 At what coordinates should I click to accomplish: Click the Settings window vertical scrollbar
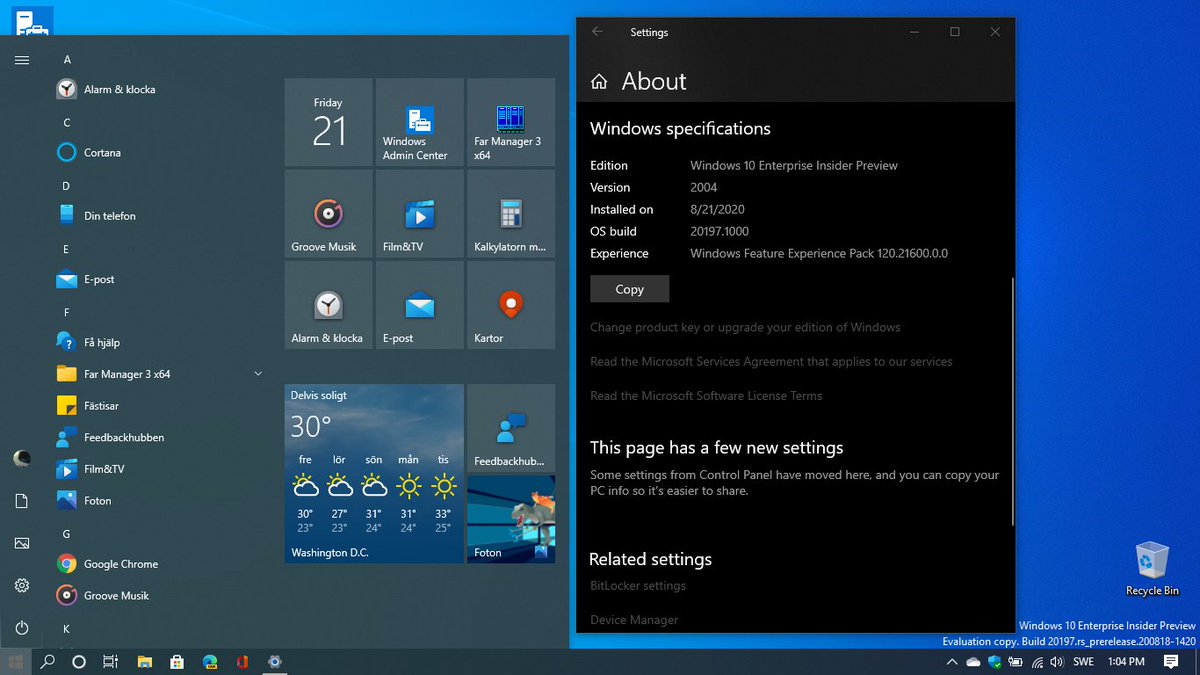tap(1012, 402)
